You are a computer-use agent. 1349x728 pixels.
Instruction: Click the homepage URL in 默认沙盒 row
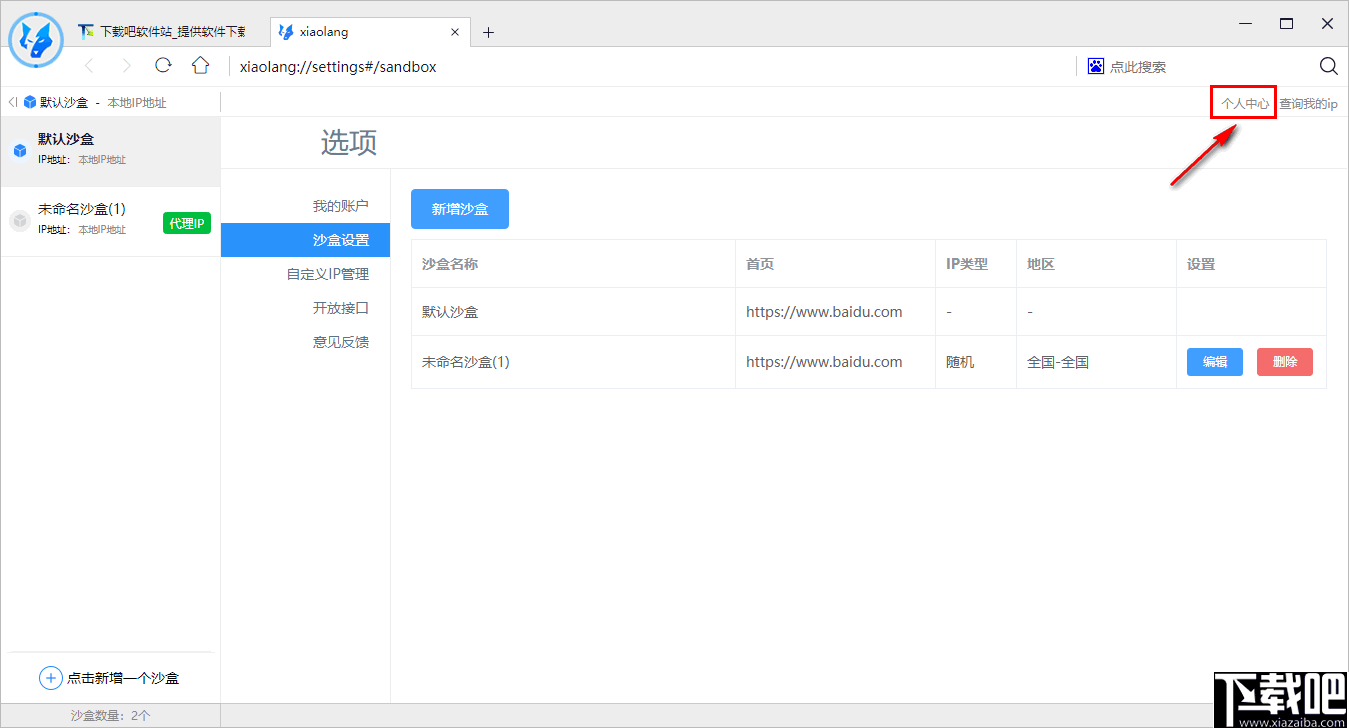pyautogui.click(x=824, y=312)
